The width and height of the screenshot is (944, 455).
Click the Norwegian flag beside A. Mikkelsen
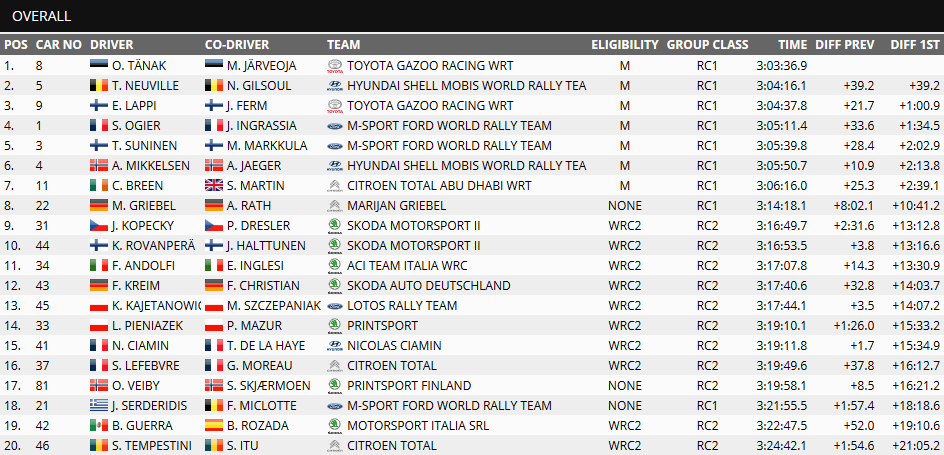(x=99, y=166)
